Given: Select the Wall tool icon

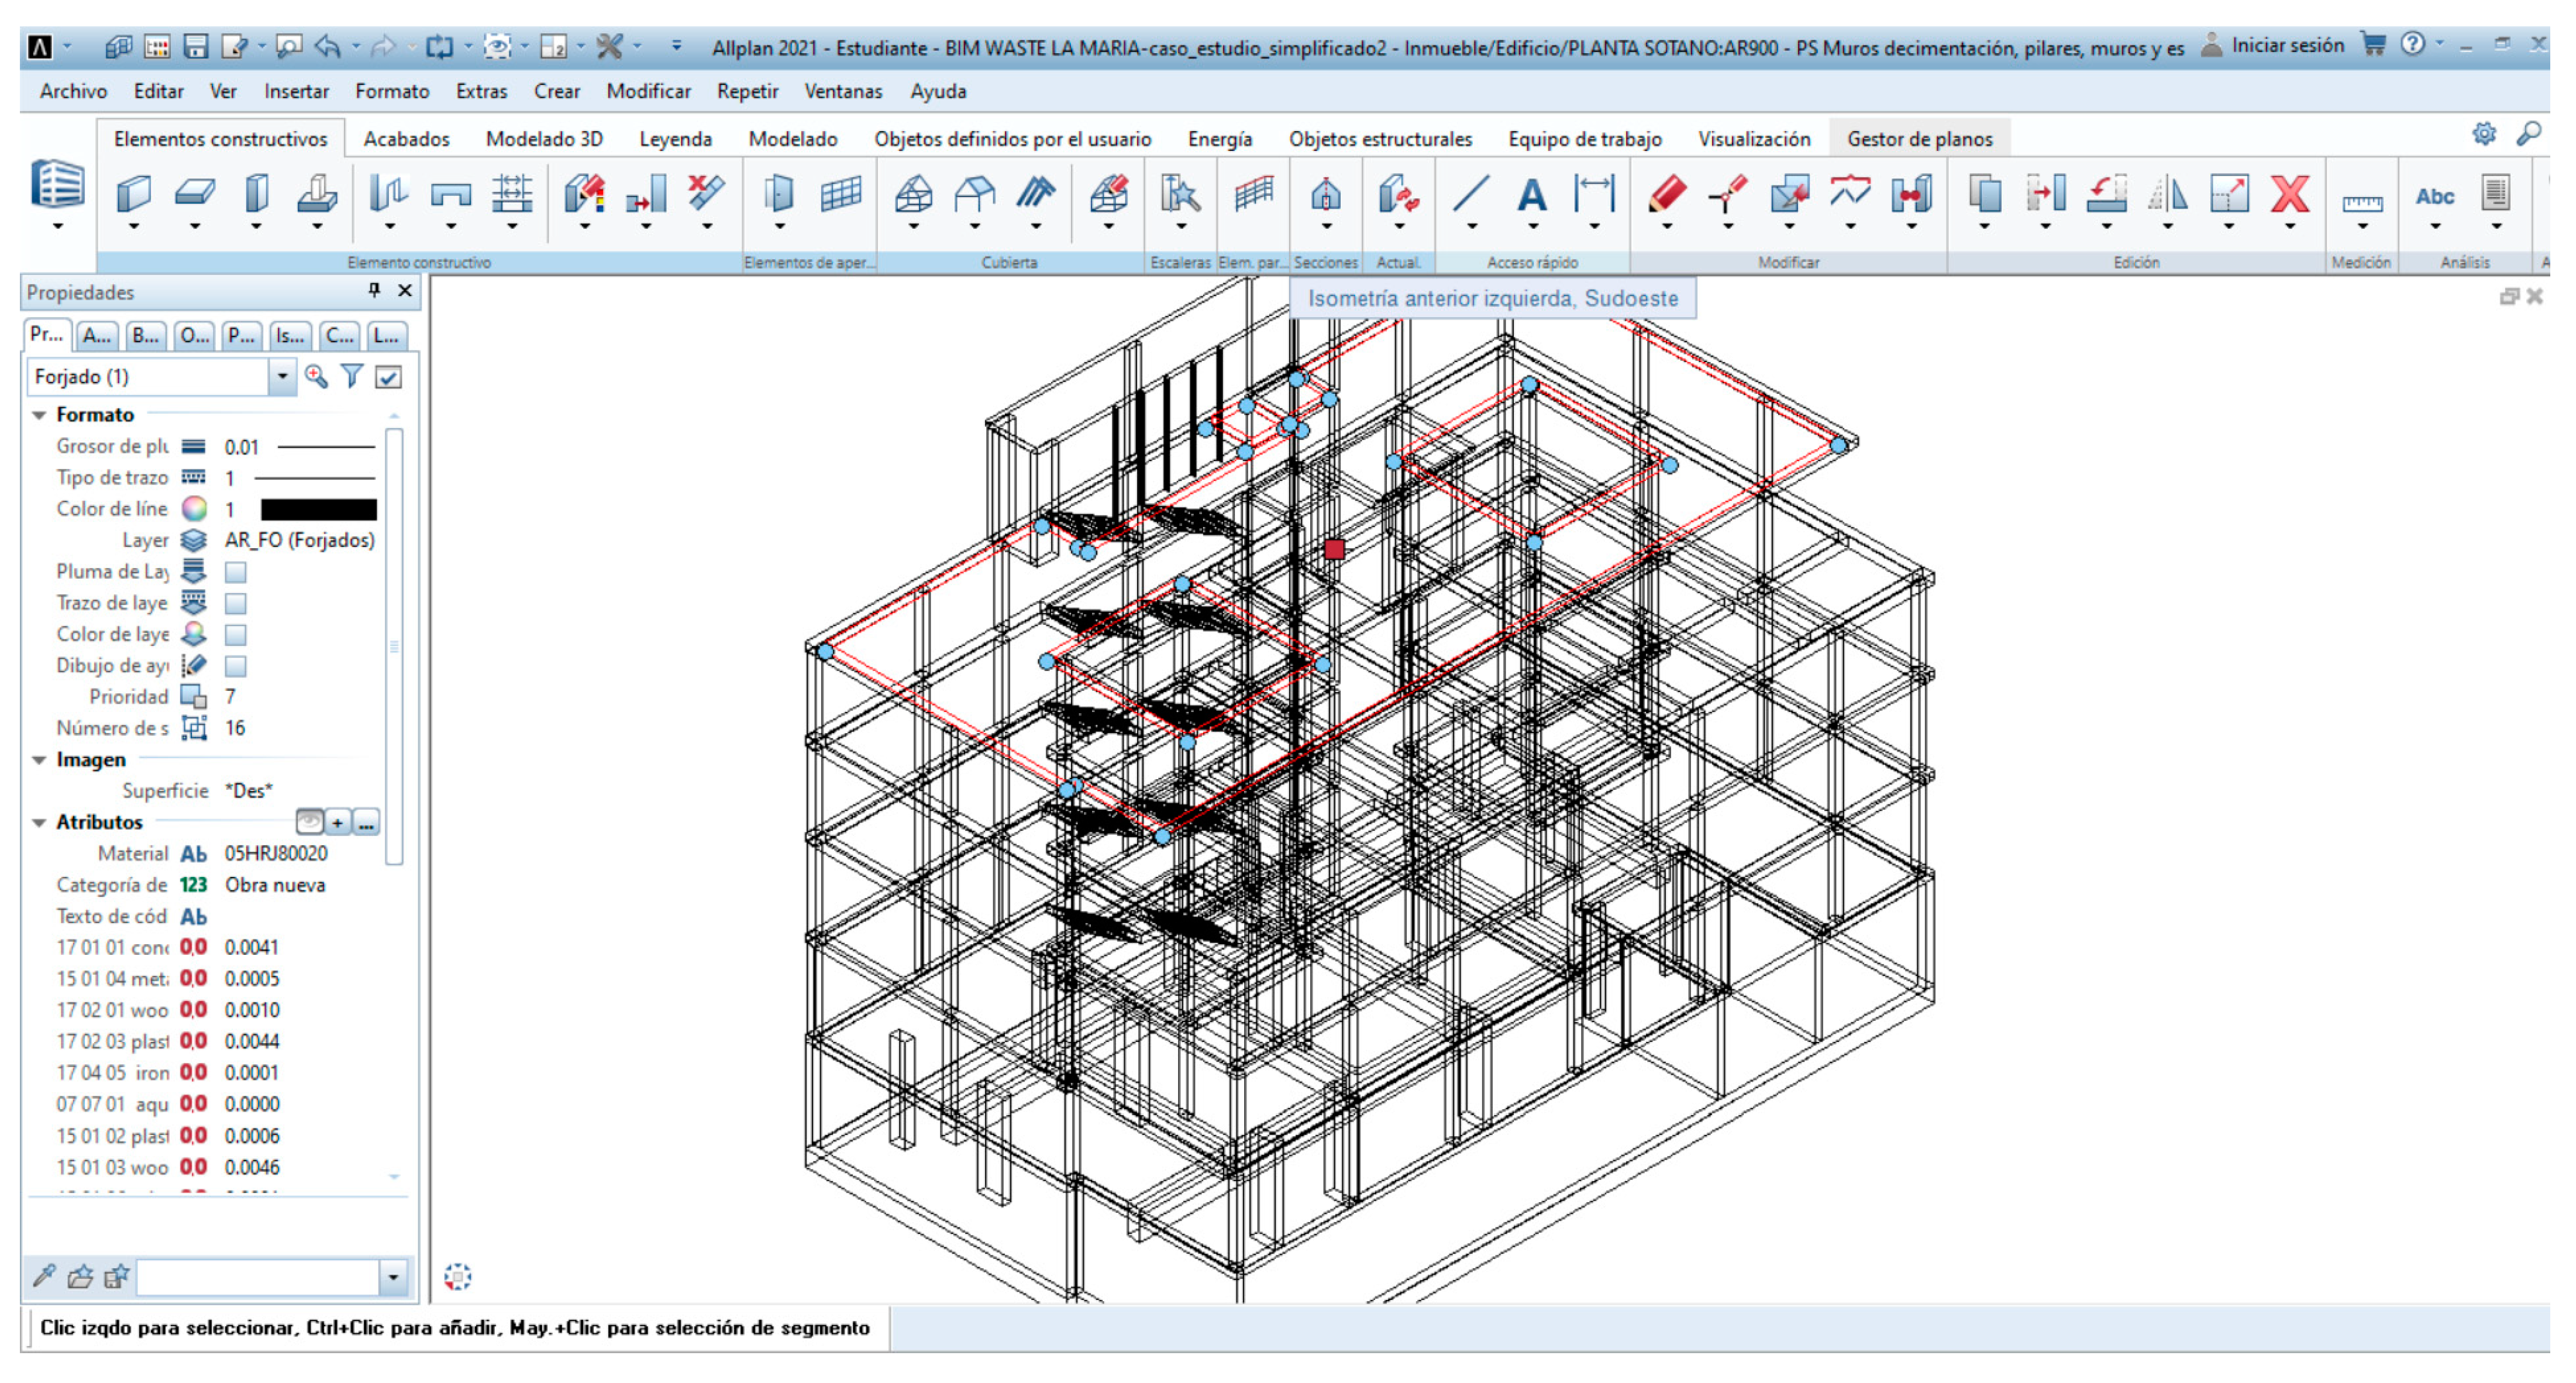Looking at the screenshot, I should [x=133, y=193].
